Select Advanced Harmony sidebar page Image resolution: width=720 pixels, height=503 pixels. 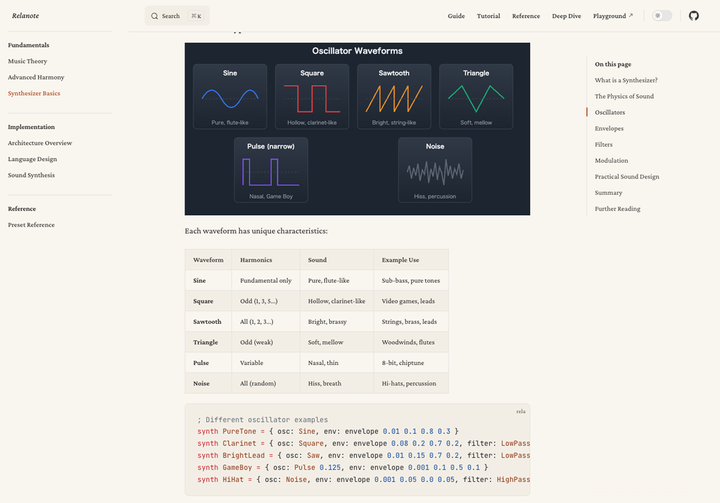coord(35,77)
